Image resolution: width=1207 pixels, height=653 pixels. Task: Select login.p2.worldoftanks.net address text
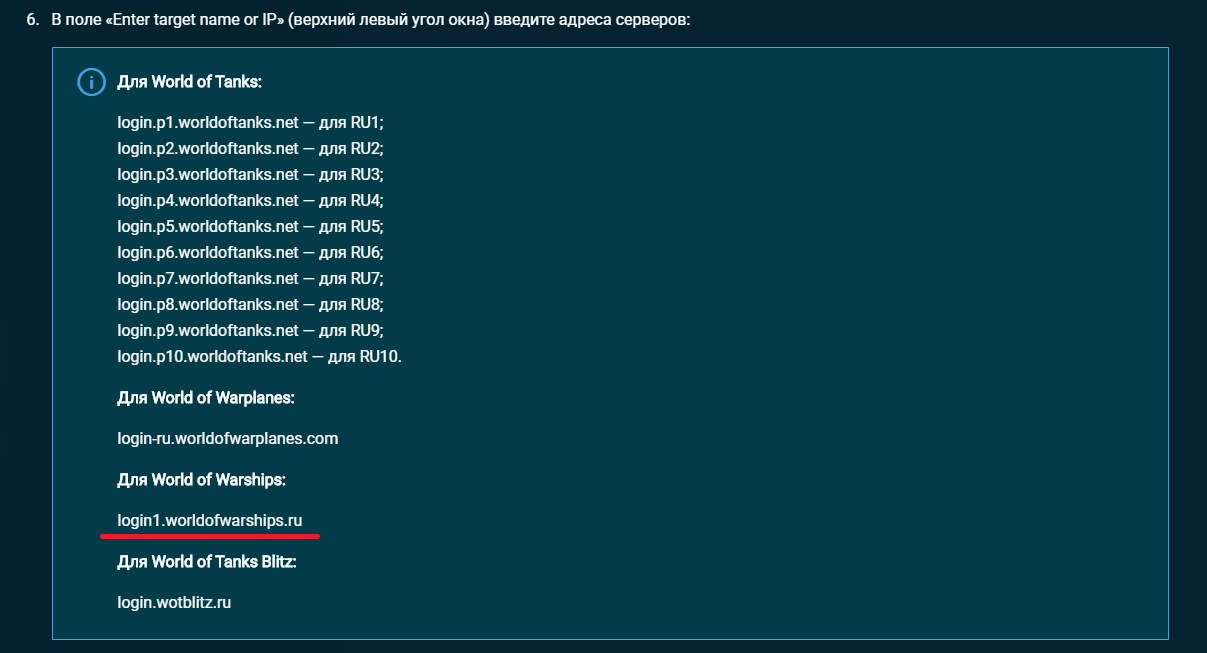click(x=208, y=148)
